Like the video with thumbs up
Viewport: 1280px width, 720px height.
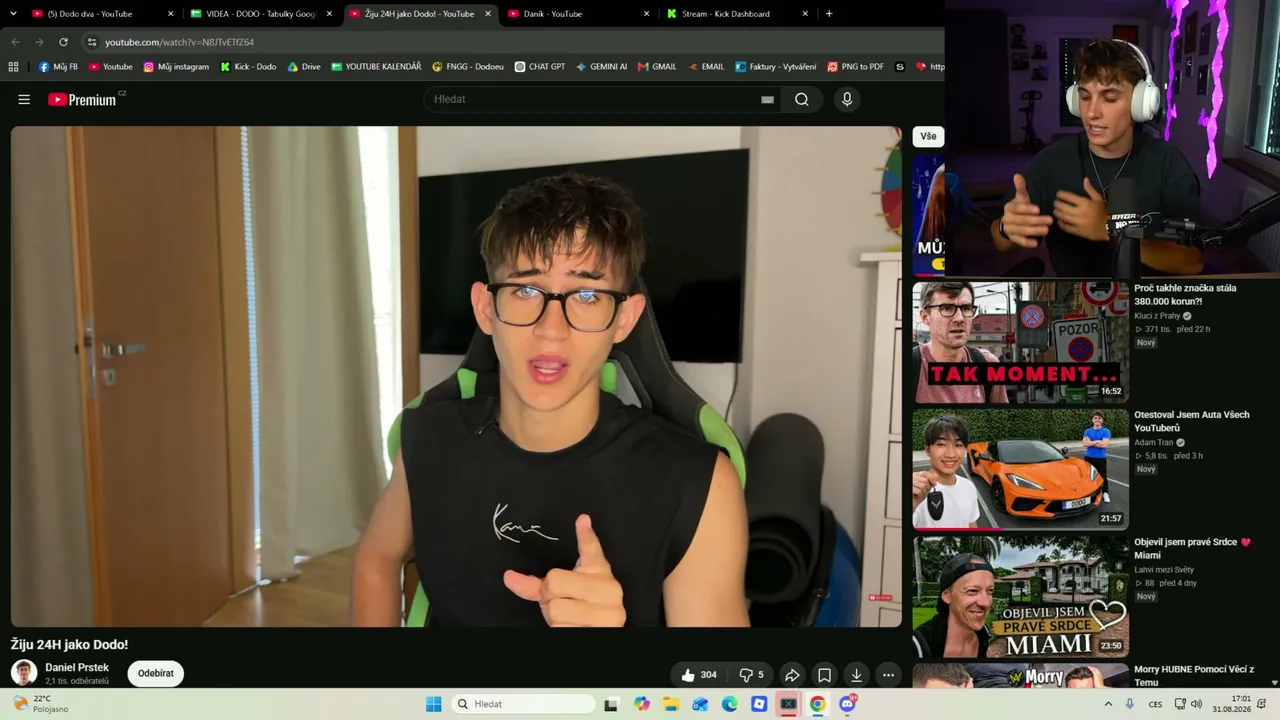[x=699, y=675]
